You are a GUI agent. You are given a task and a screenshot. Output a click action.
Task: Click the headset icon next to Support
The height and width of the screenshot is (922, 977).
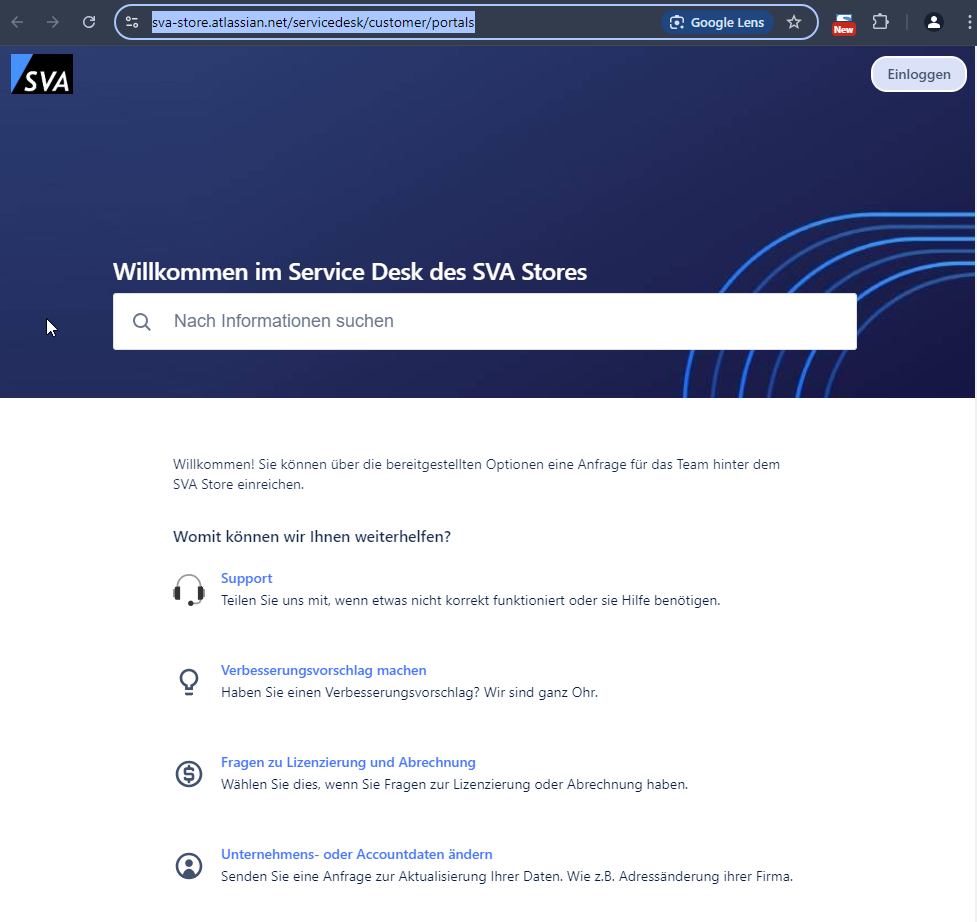[188, 590]
